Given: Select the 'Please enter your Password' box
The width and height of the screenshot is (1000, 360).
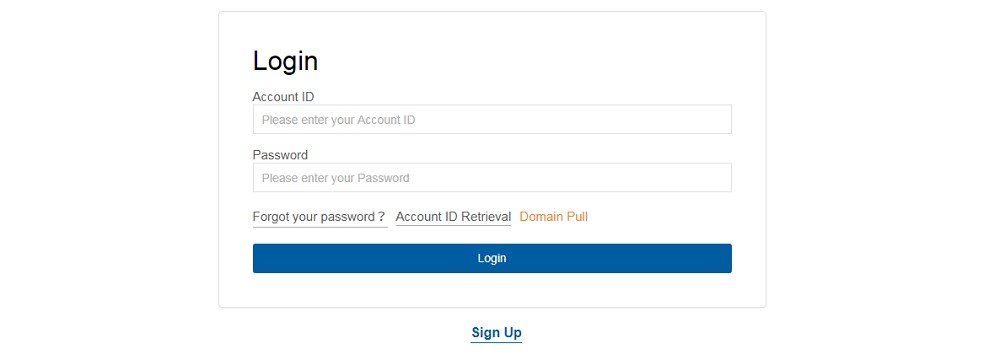Looking at the screenshot, I should [492, 177].
